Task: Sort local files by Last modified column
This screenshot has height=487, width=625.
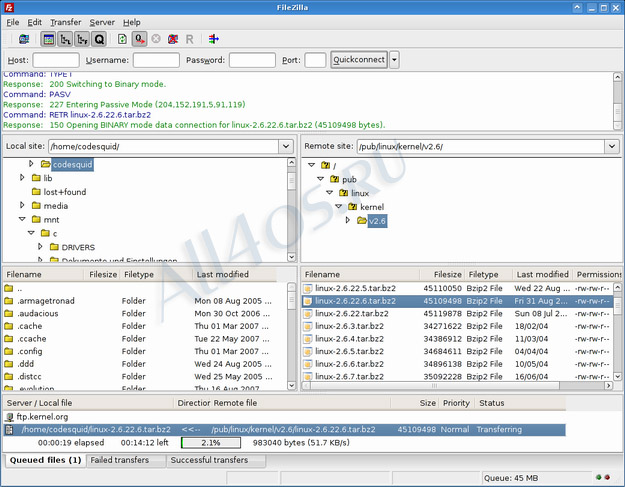Action: (x=235, y=274)
